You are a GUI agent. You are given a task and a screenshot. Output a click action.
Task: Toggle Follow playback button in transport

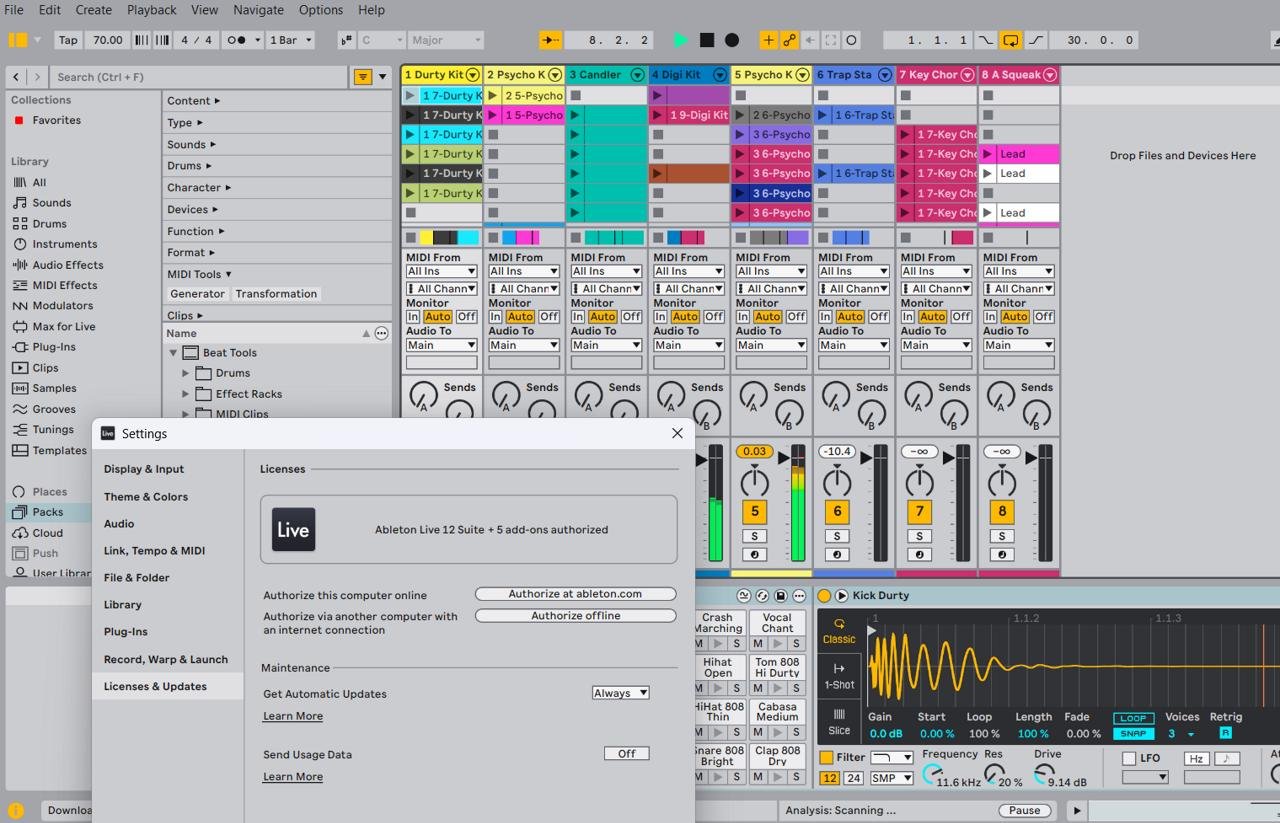[x=551, y=40]
